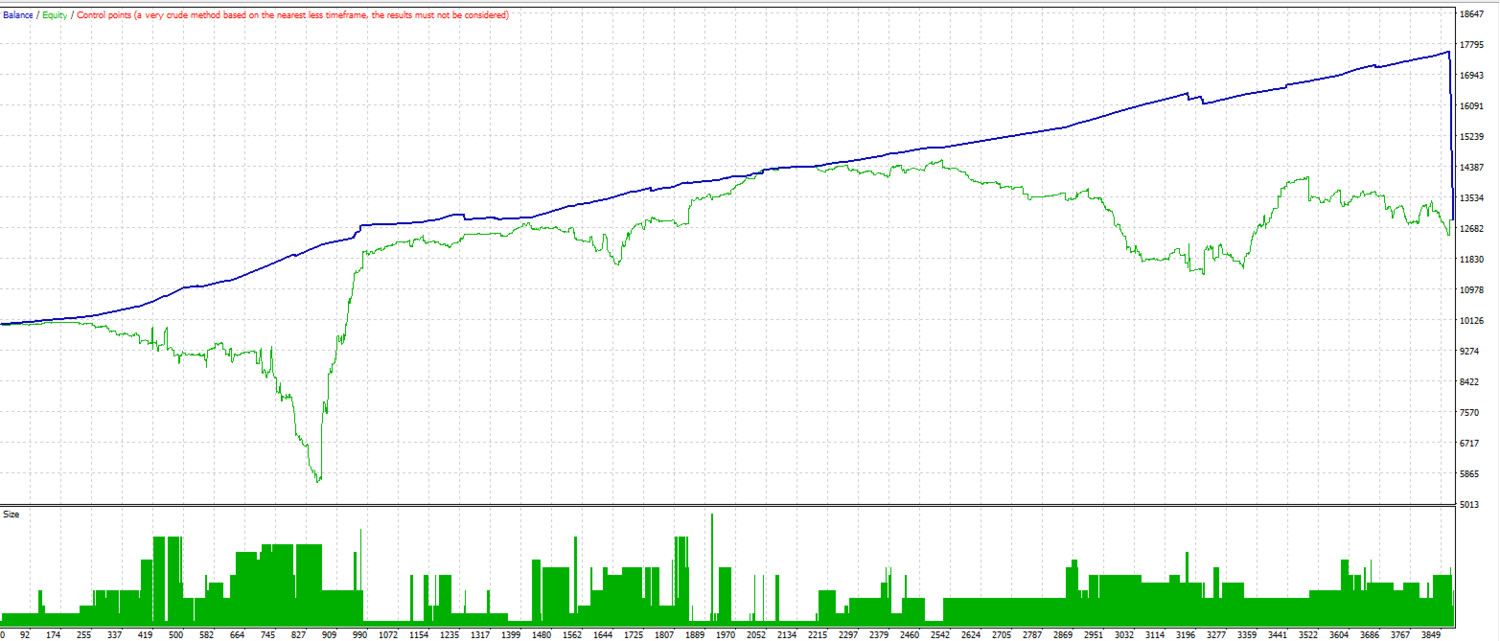Click the 3767 tick label
Screen dimensions: 1500x641
(x=1399, y=635)
